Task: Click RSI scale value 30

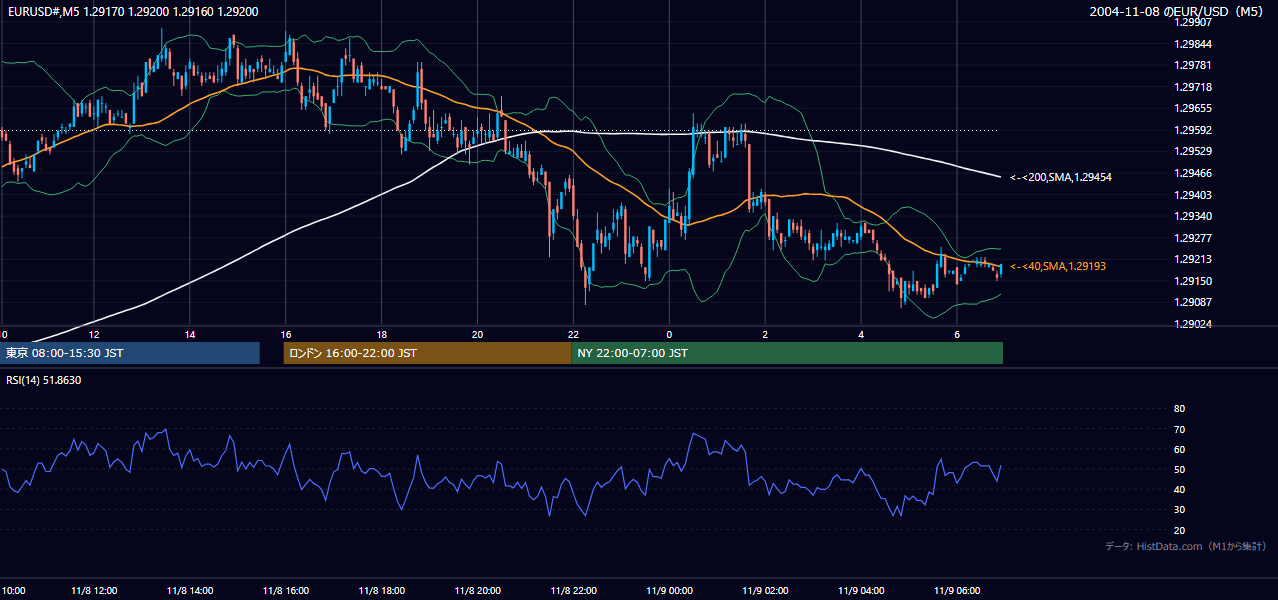Action: point(1179,510)
